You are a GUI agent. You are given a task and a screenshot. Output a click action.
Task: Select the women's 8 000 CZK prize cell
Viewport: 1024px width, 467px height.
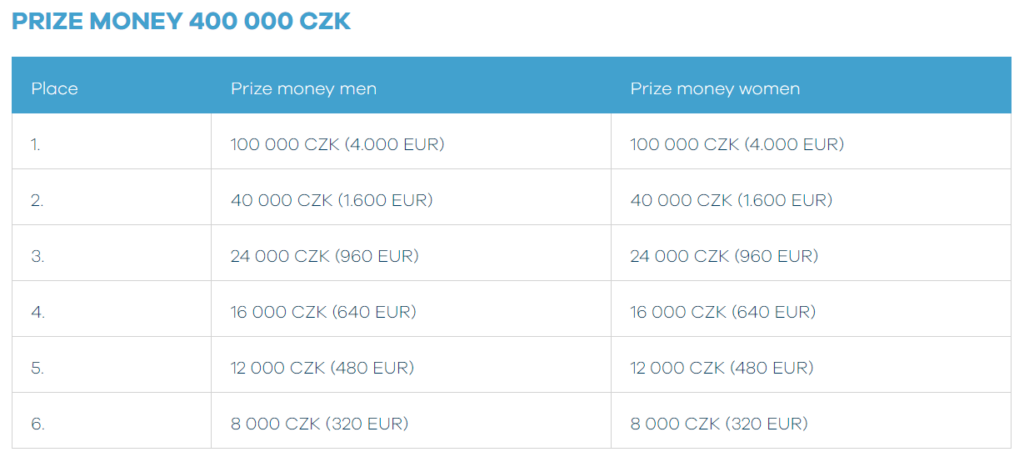pos(719,424)
